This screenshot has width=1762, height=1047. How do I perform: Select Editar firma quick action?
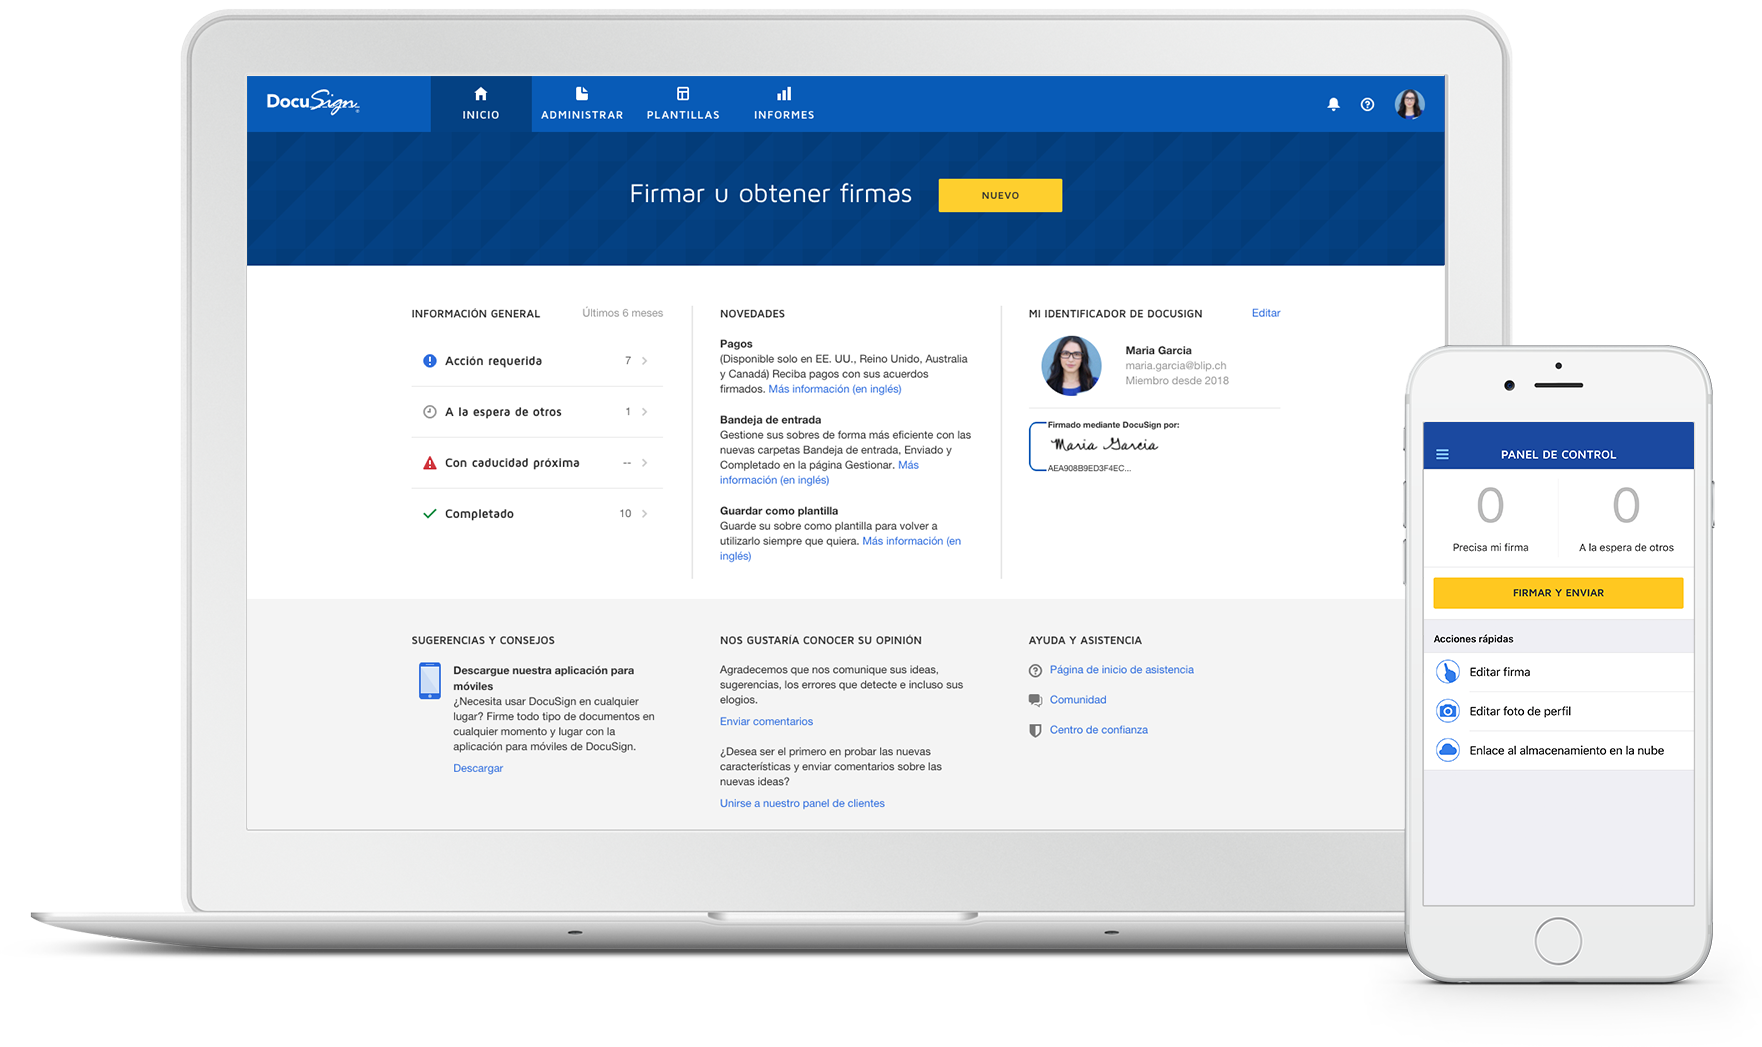click(1558, 672)
